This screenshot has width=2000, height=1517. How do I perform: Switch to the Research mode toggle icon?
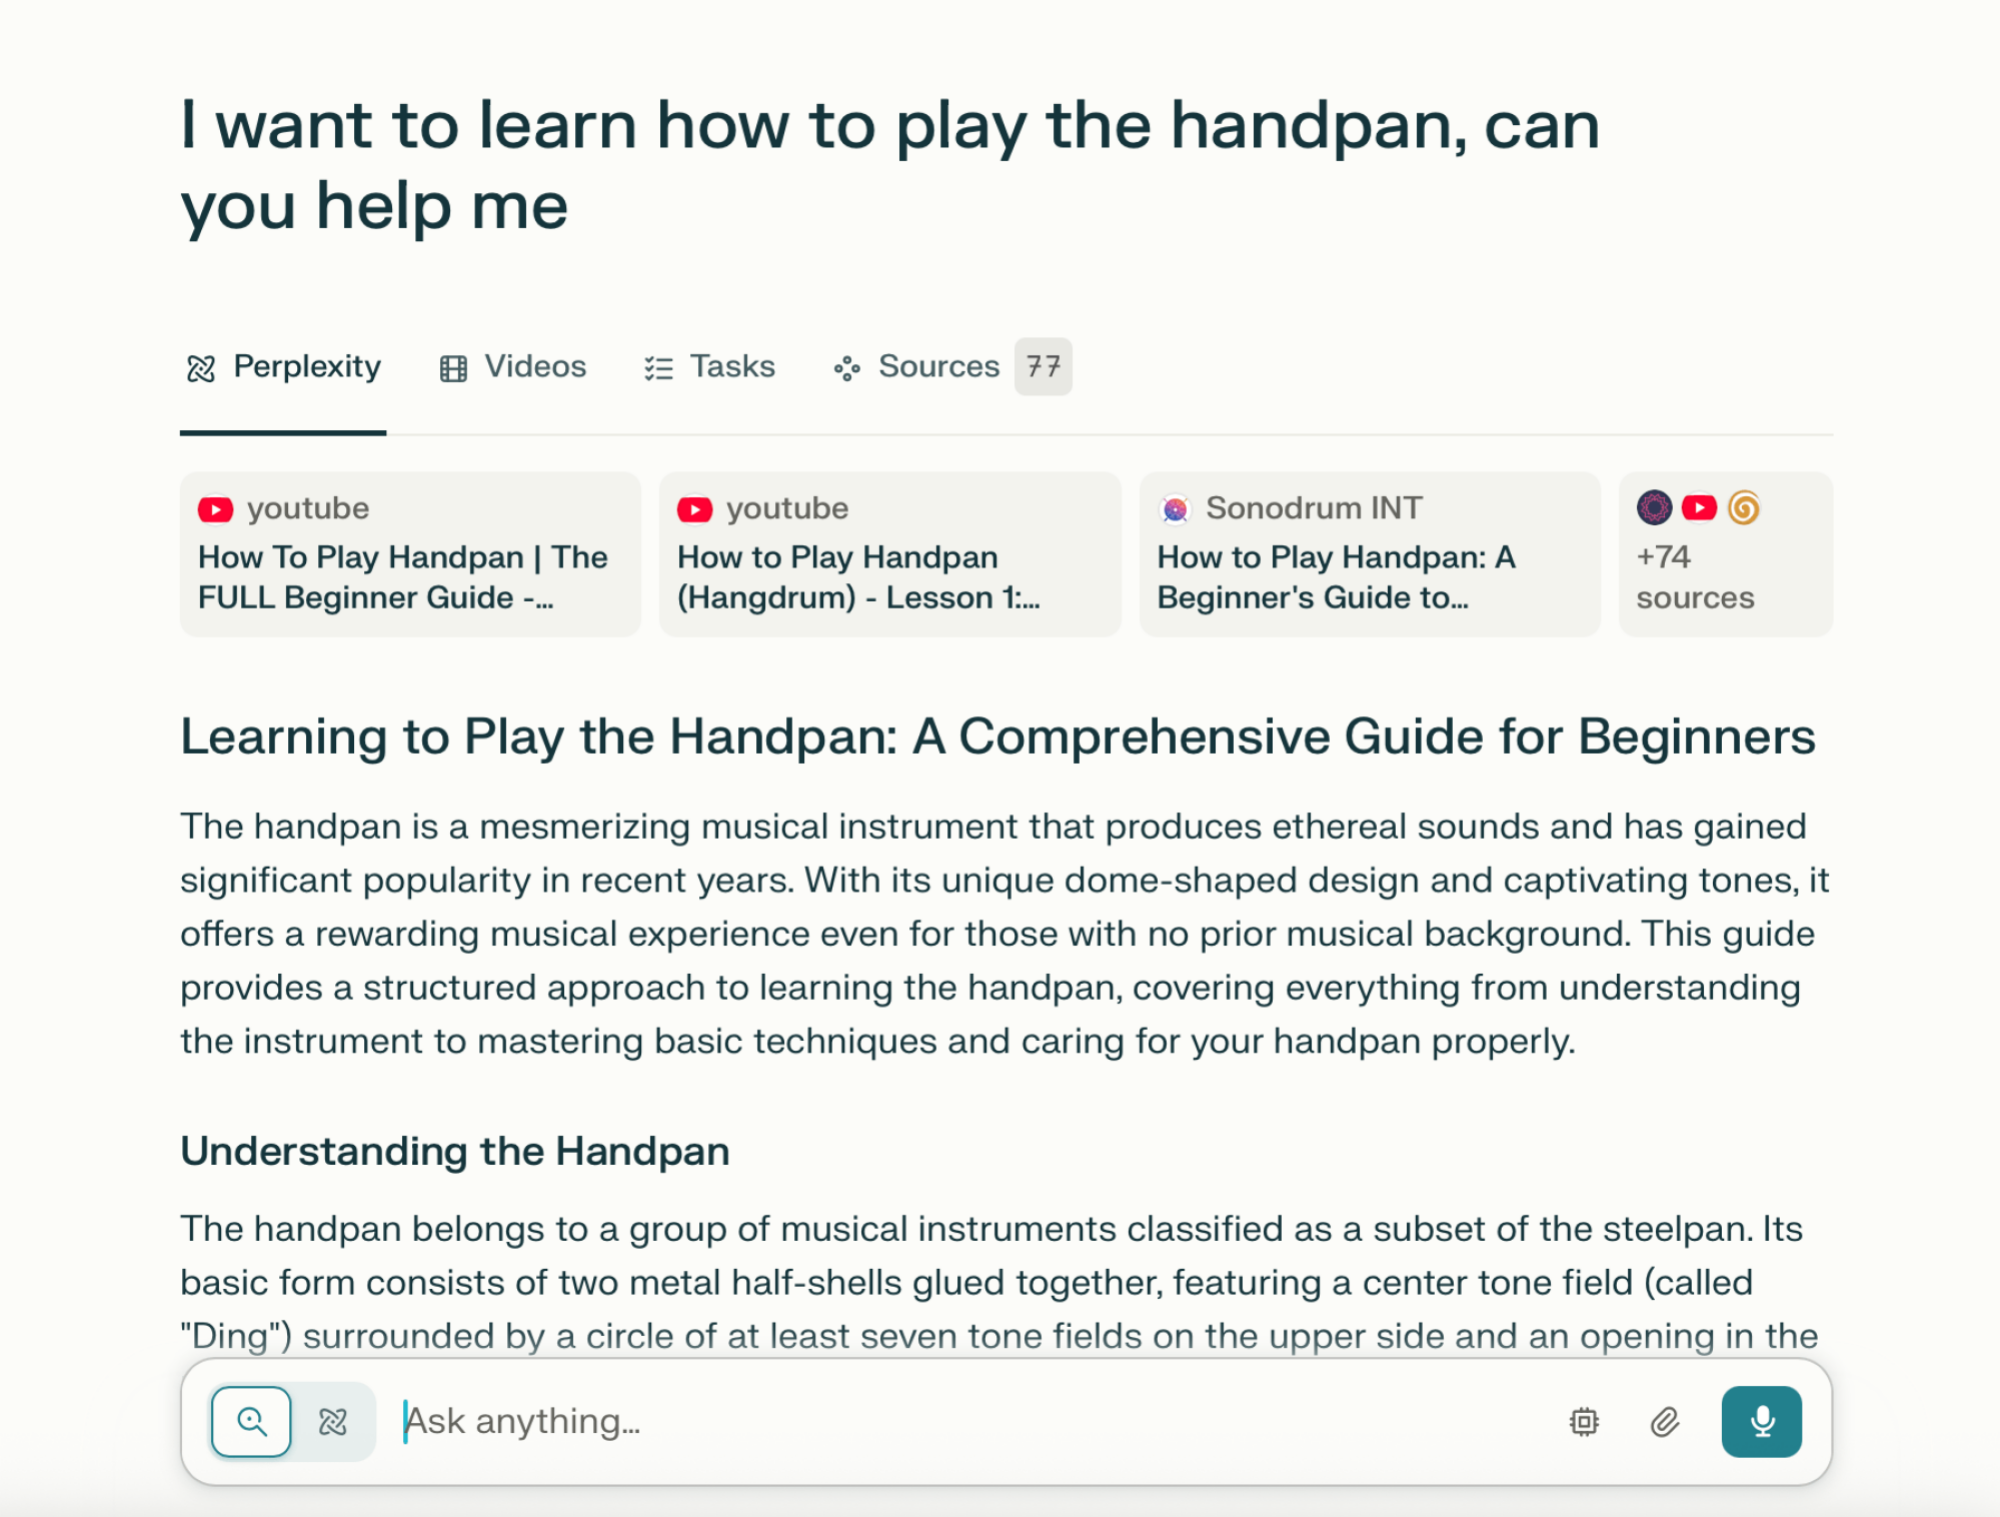333,1421
